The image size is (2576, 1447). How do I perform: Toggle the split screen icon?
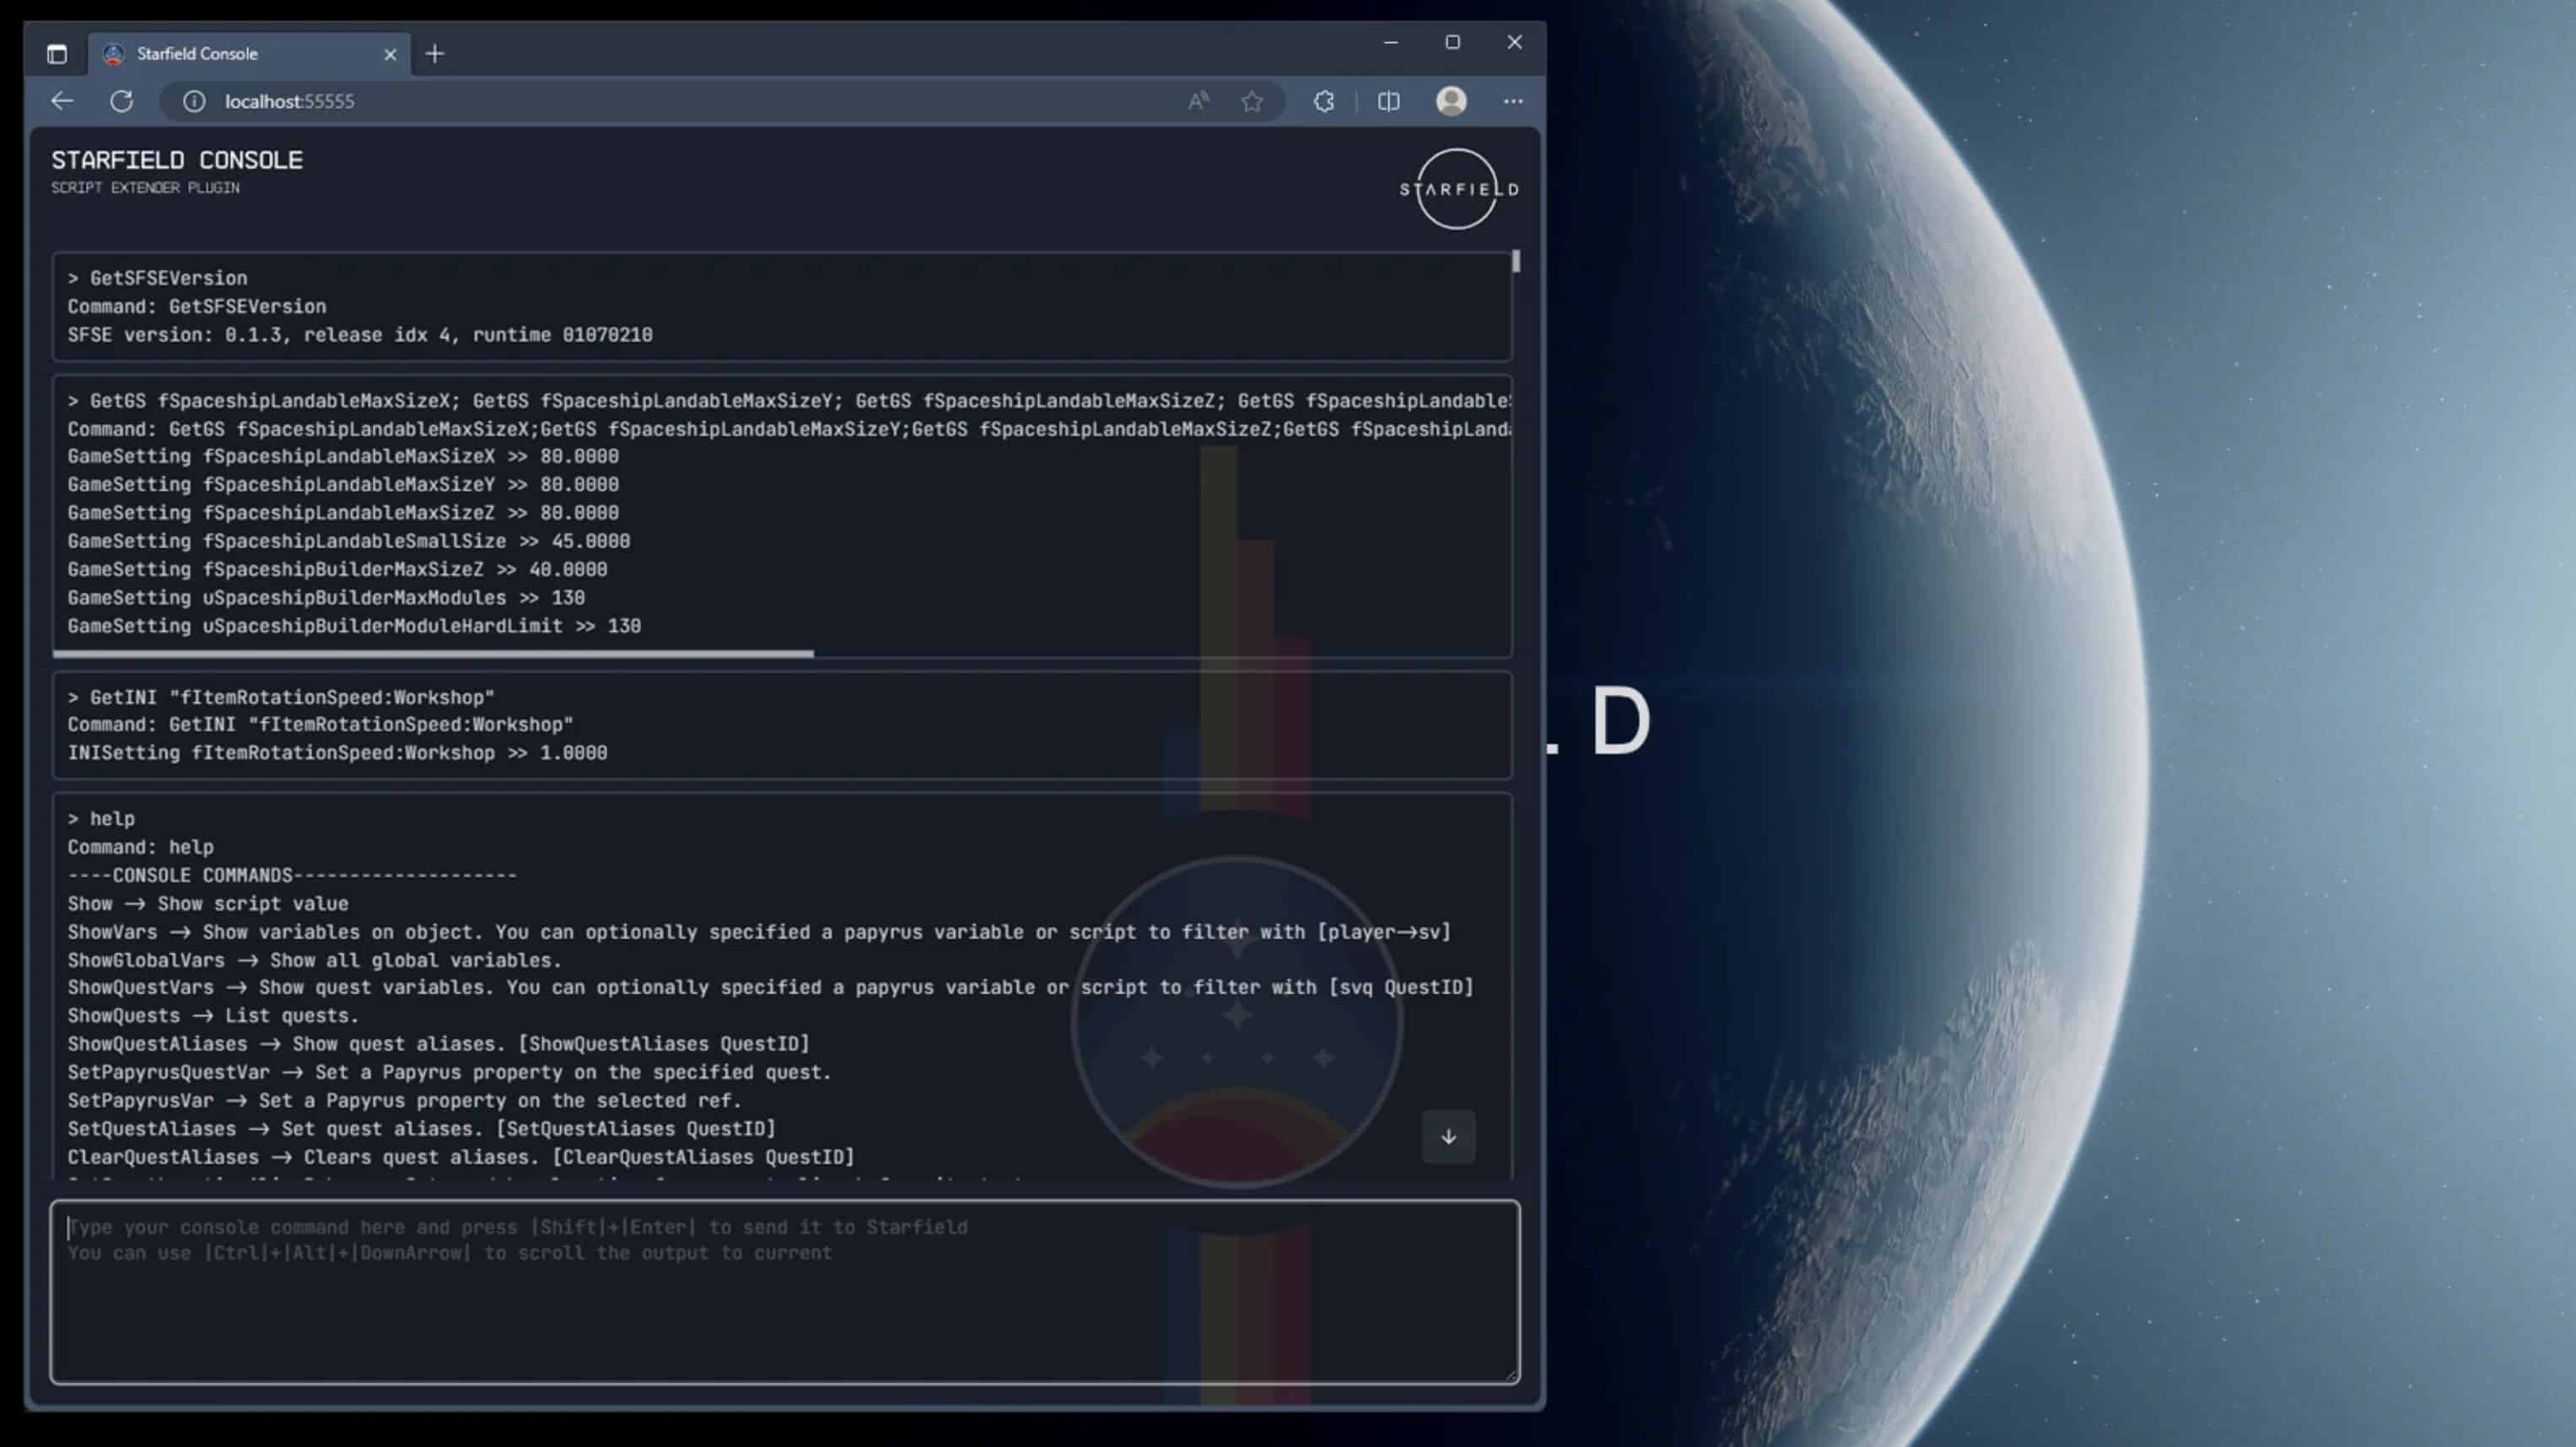point(1388,101)
